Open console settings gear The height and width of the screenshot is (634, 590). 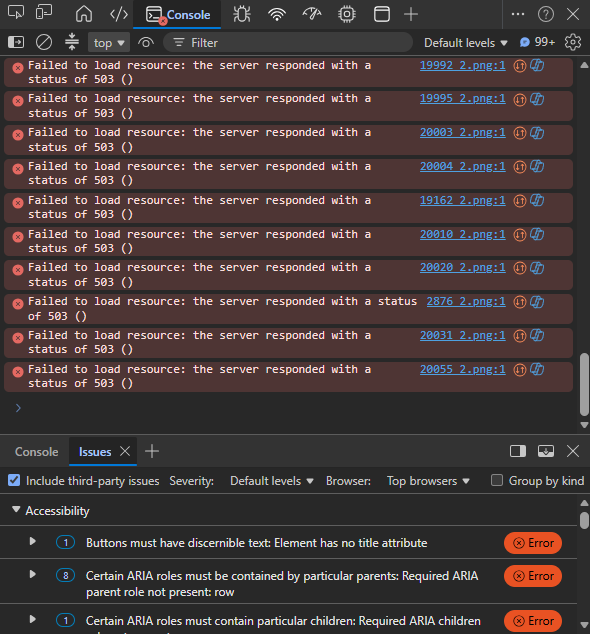coord(573,42)
